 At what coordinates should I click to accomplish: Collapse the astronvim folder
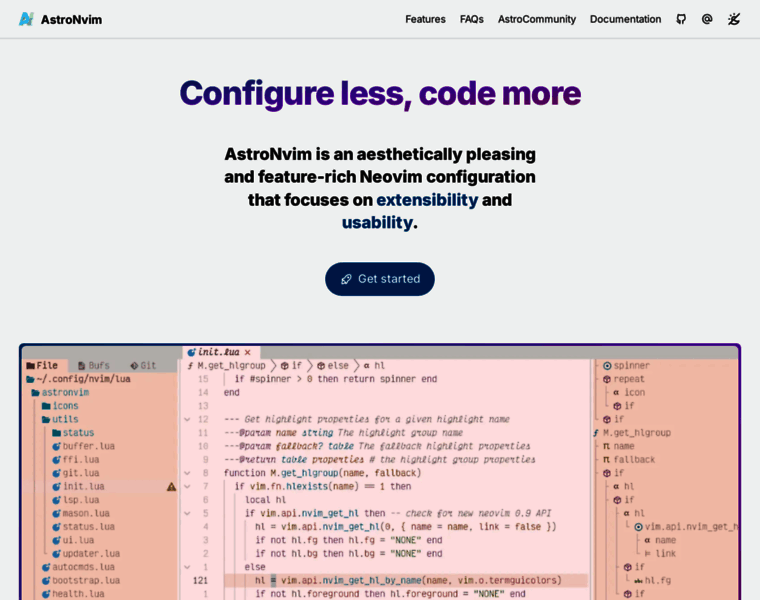point(60,393)
